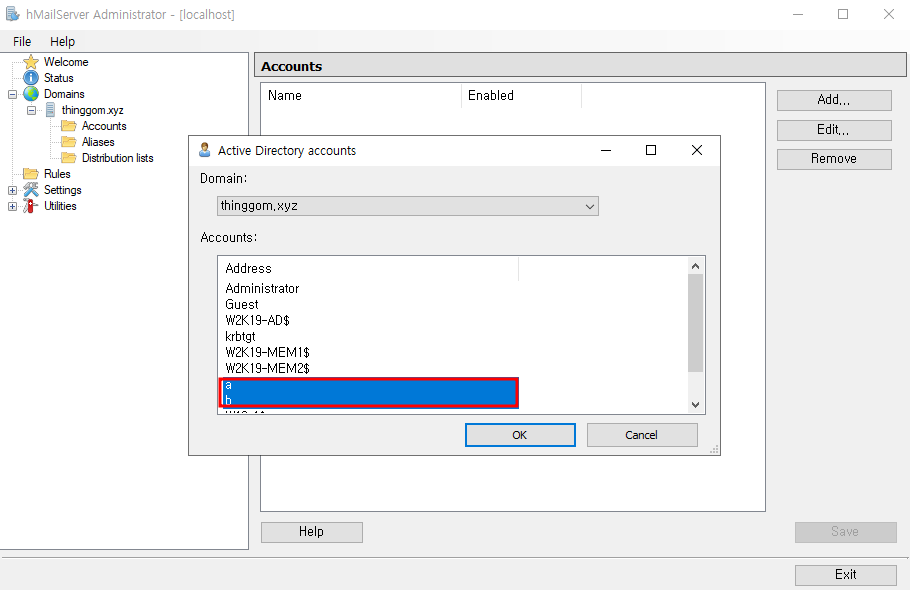Click the Utilities icon
Viewport: 910px width, 590px height.
pos(30,206)
